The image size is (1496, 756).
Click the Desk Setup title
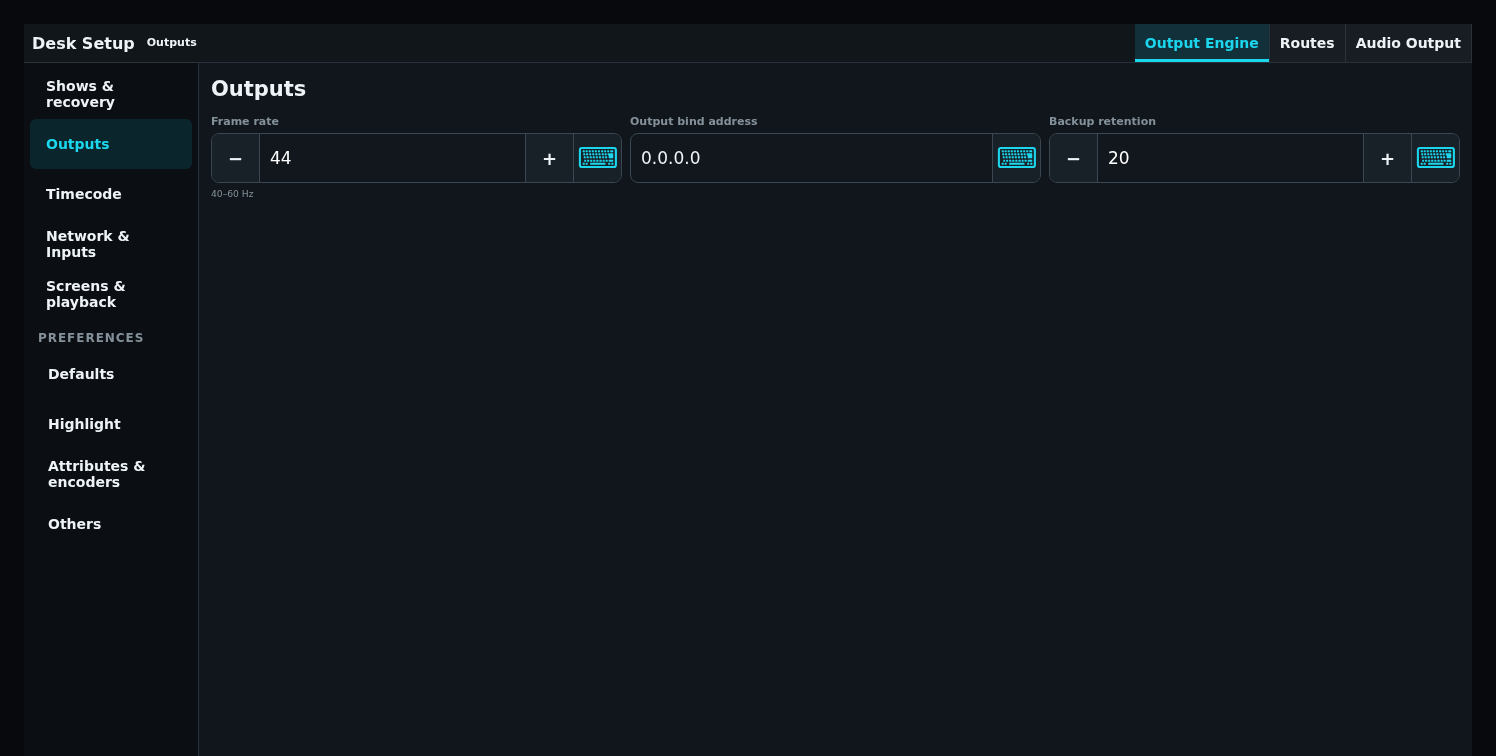click(83, 43)
